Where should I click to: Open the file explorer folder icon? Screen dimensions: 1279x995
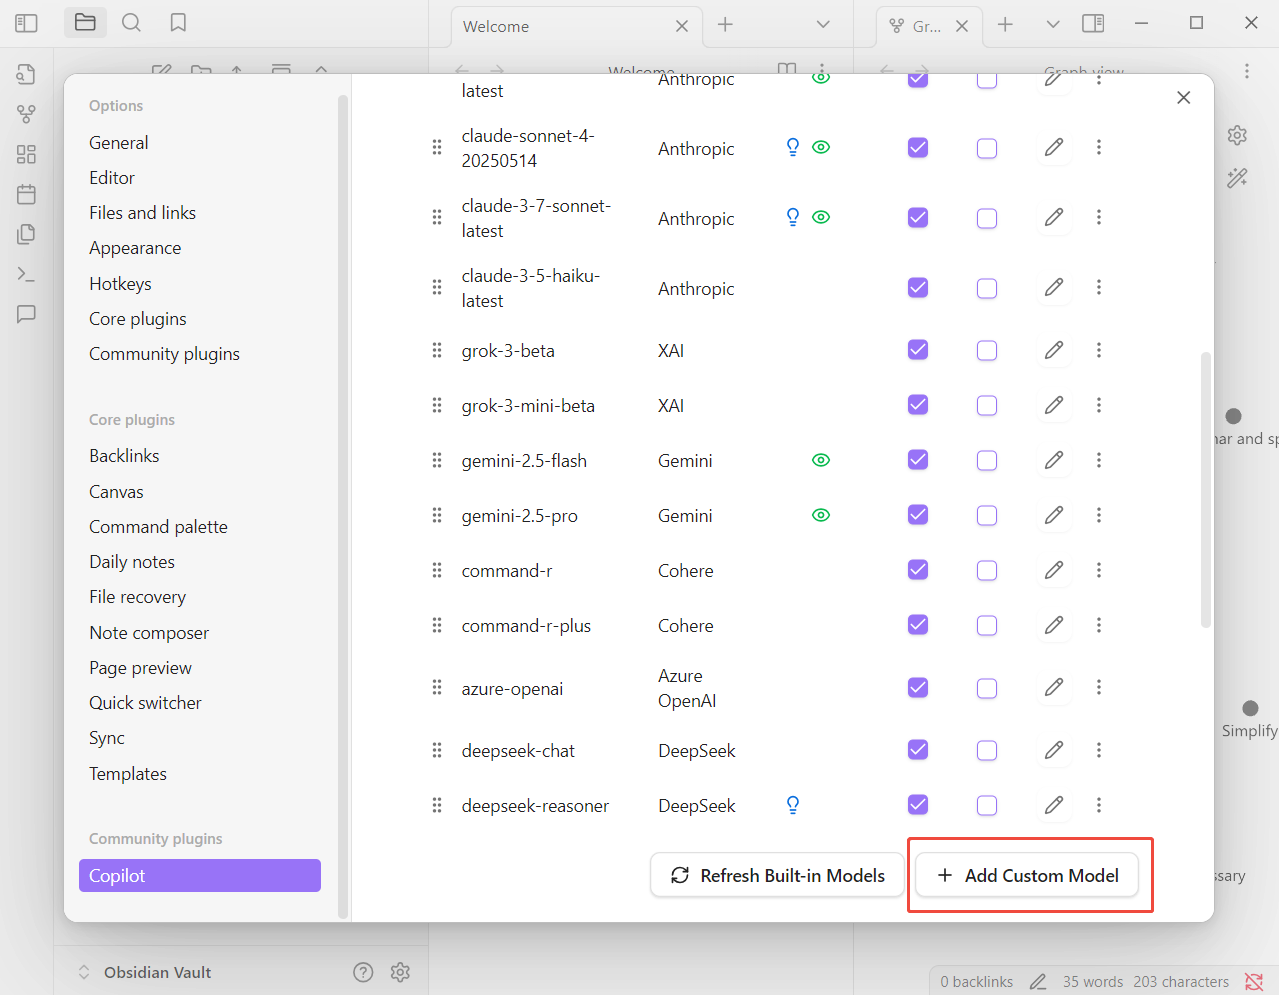85,23
